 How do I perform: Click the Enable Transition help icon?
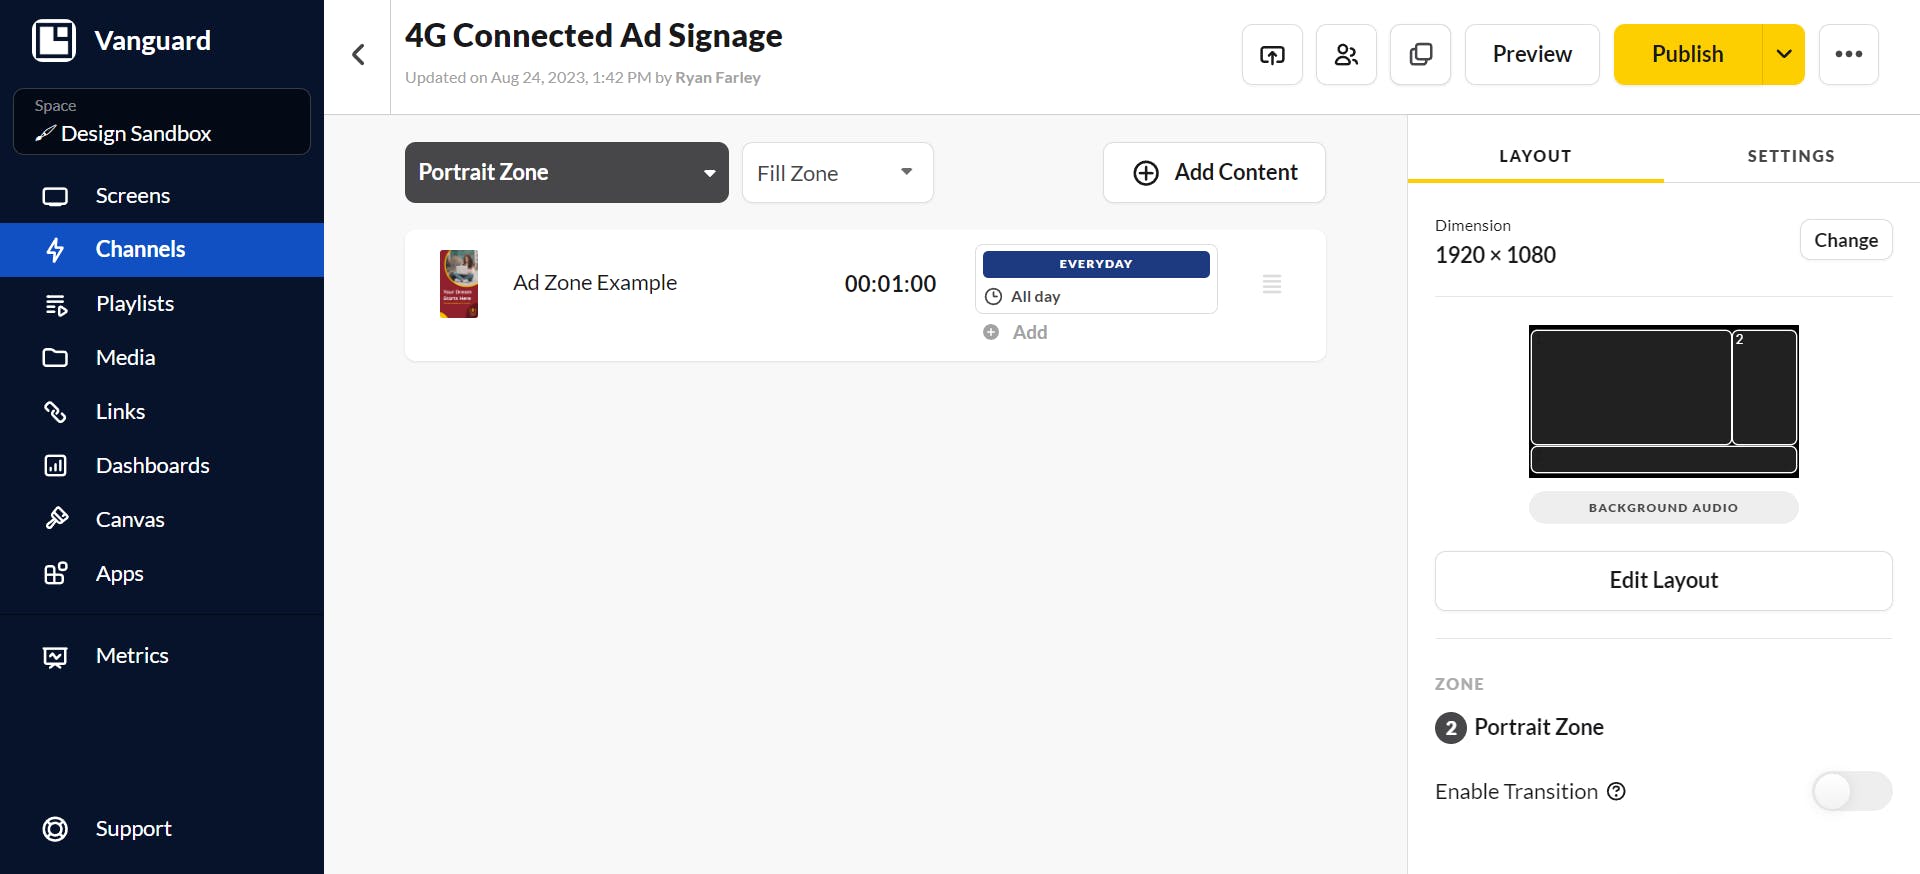(1616, 791)
